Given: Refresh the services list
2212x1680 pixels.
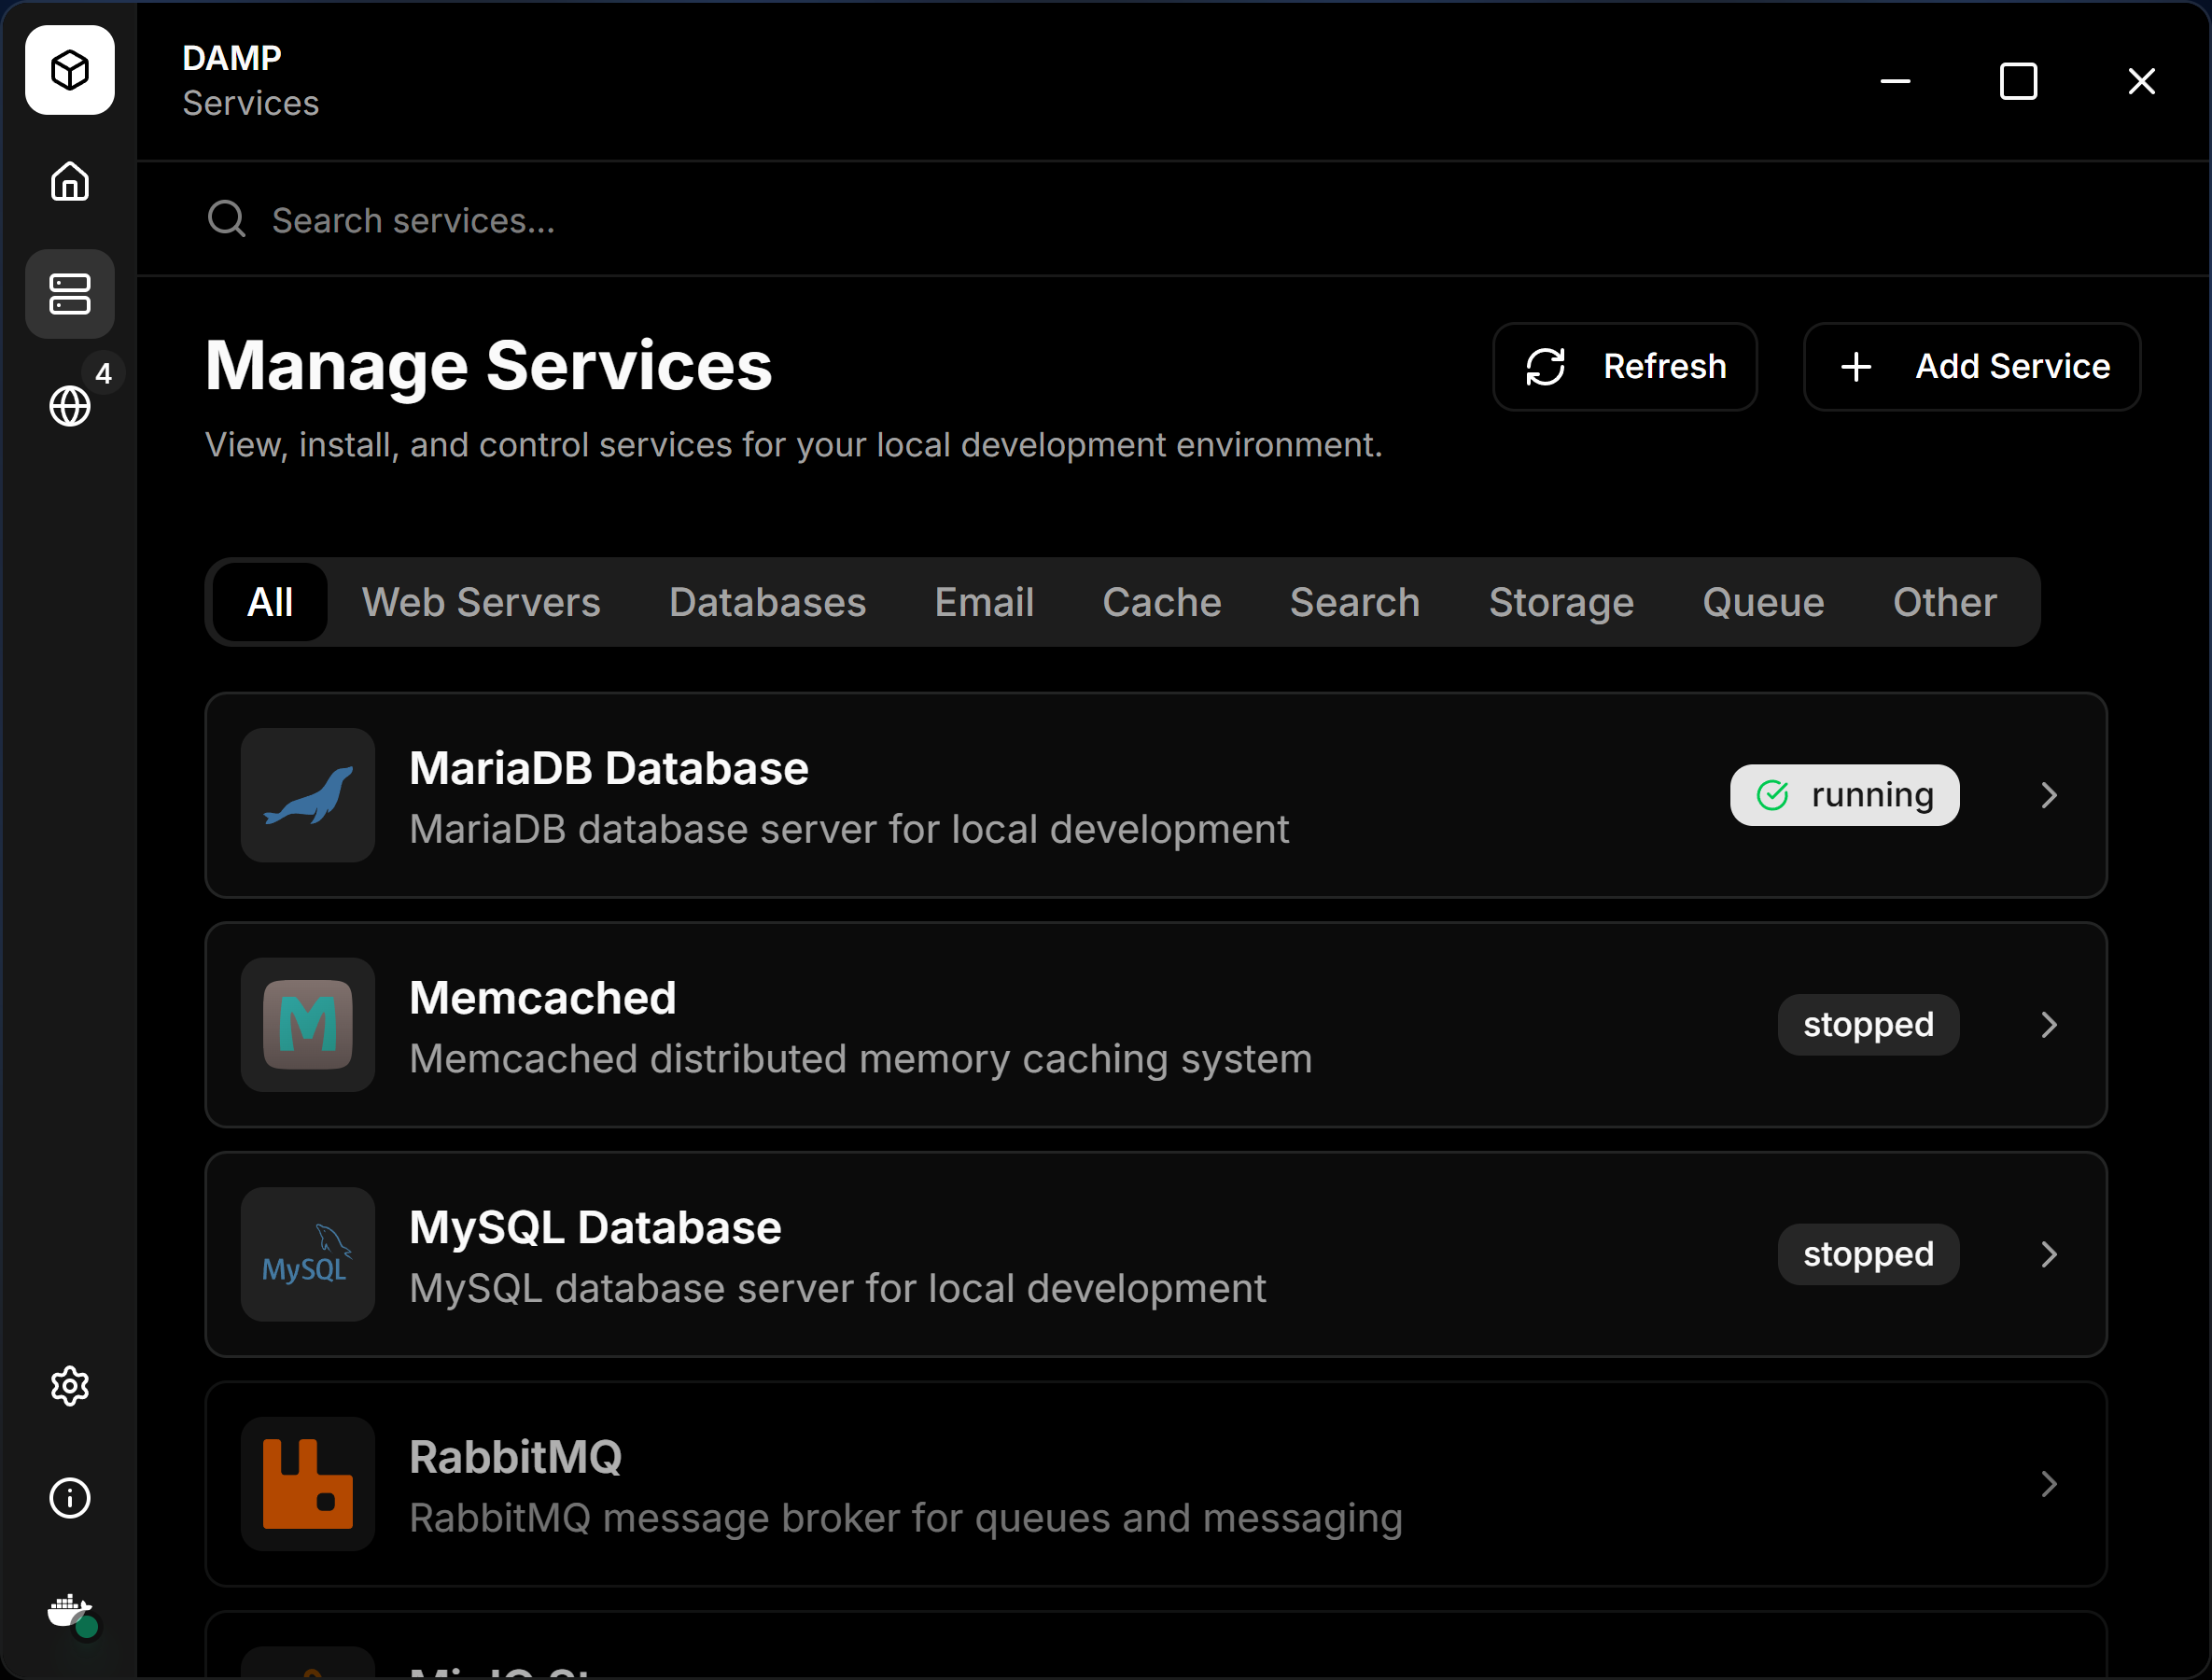Looking at the screenshot, I should coord(1624,366).
